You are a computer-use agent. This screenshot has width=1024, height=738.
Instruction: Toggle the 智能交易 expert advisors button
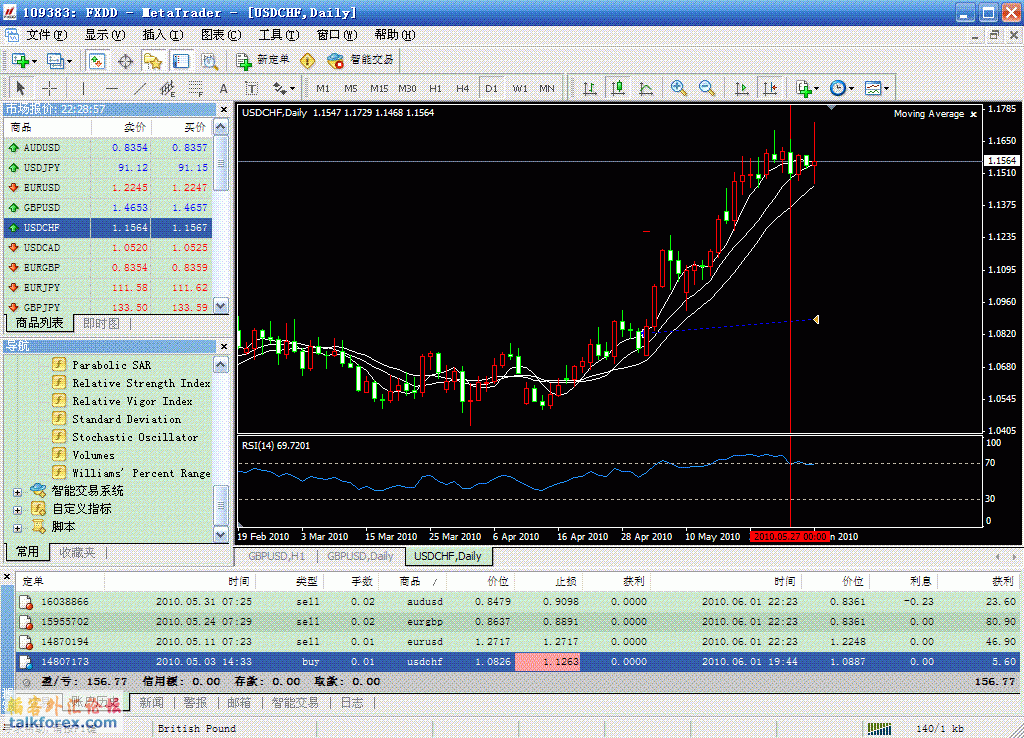(360, 60)
